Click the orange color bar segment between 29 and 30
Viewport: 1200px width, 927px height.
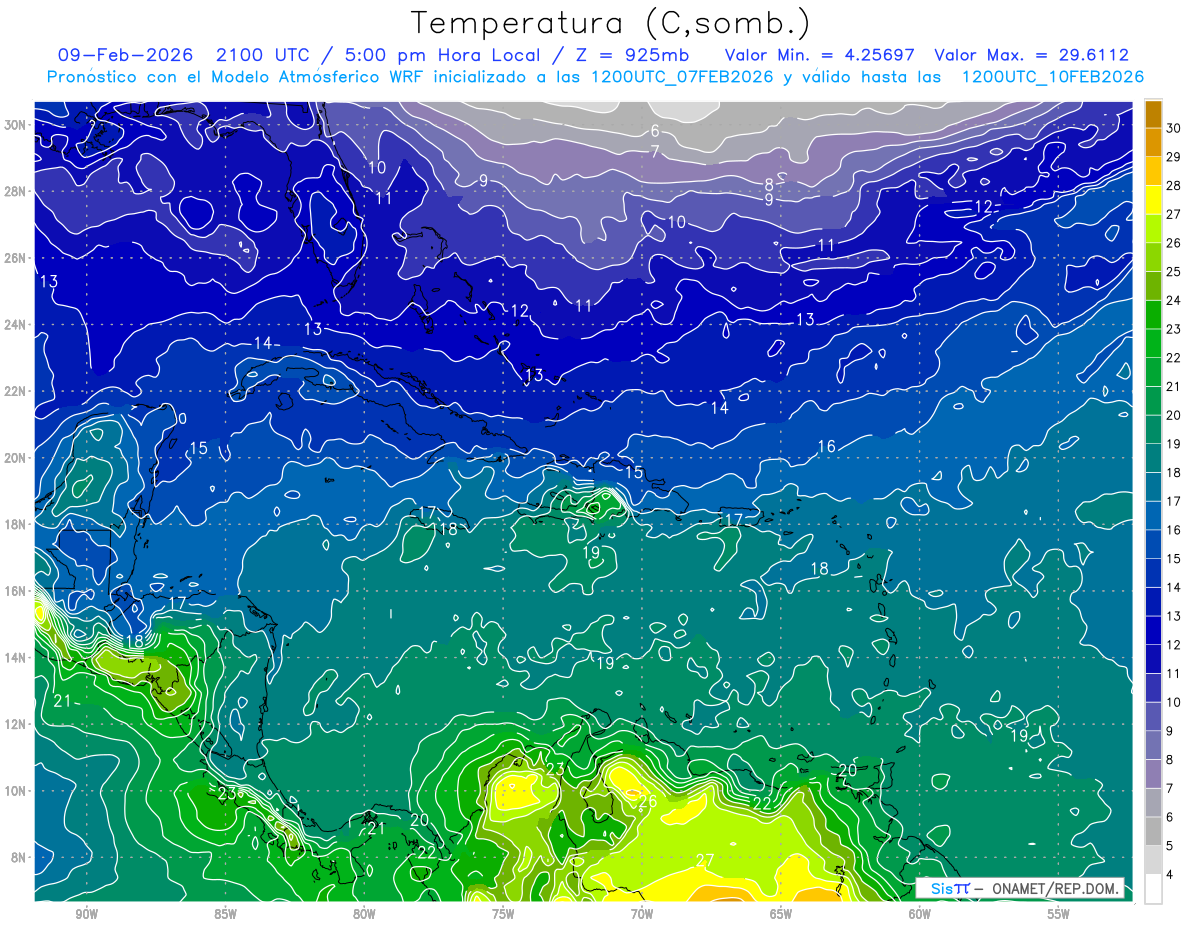pos(1153,142)
